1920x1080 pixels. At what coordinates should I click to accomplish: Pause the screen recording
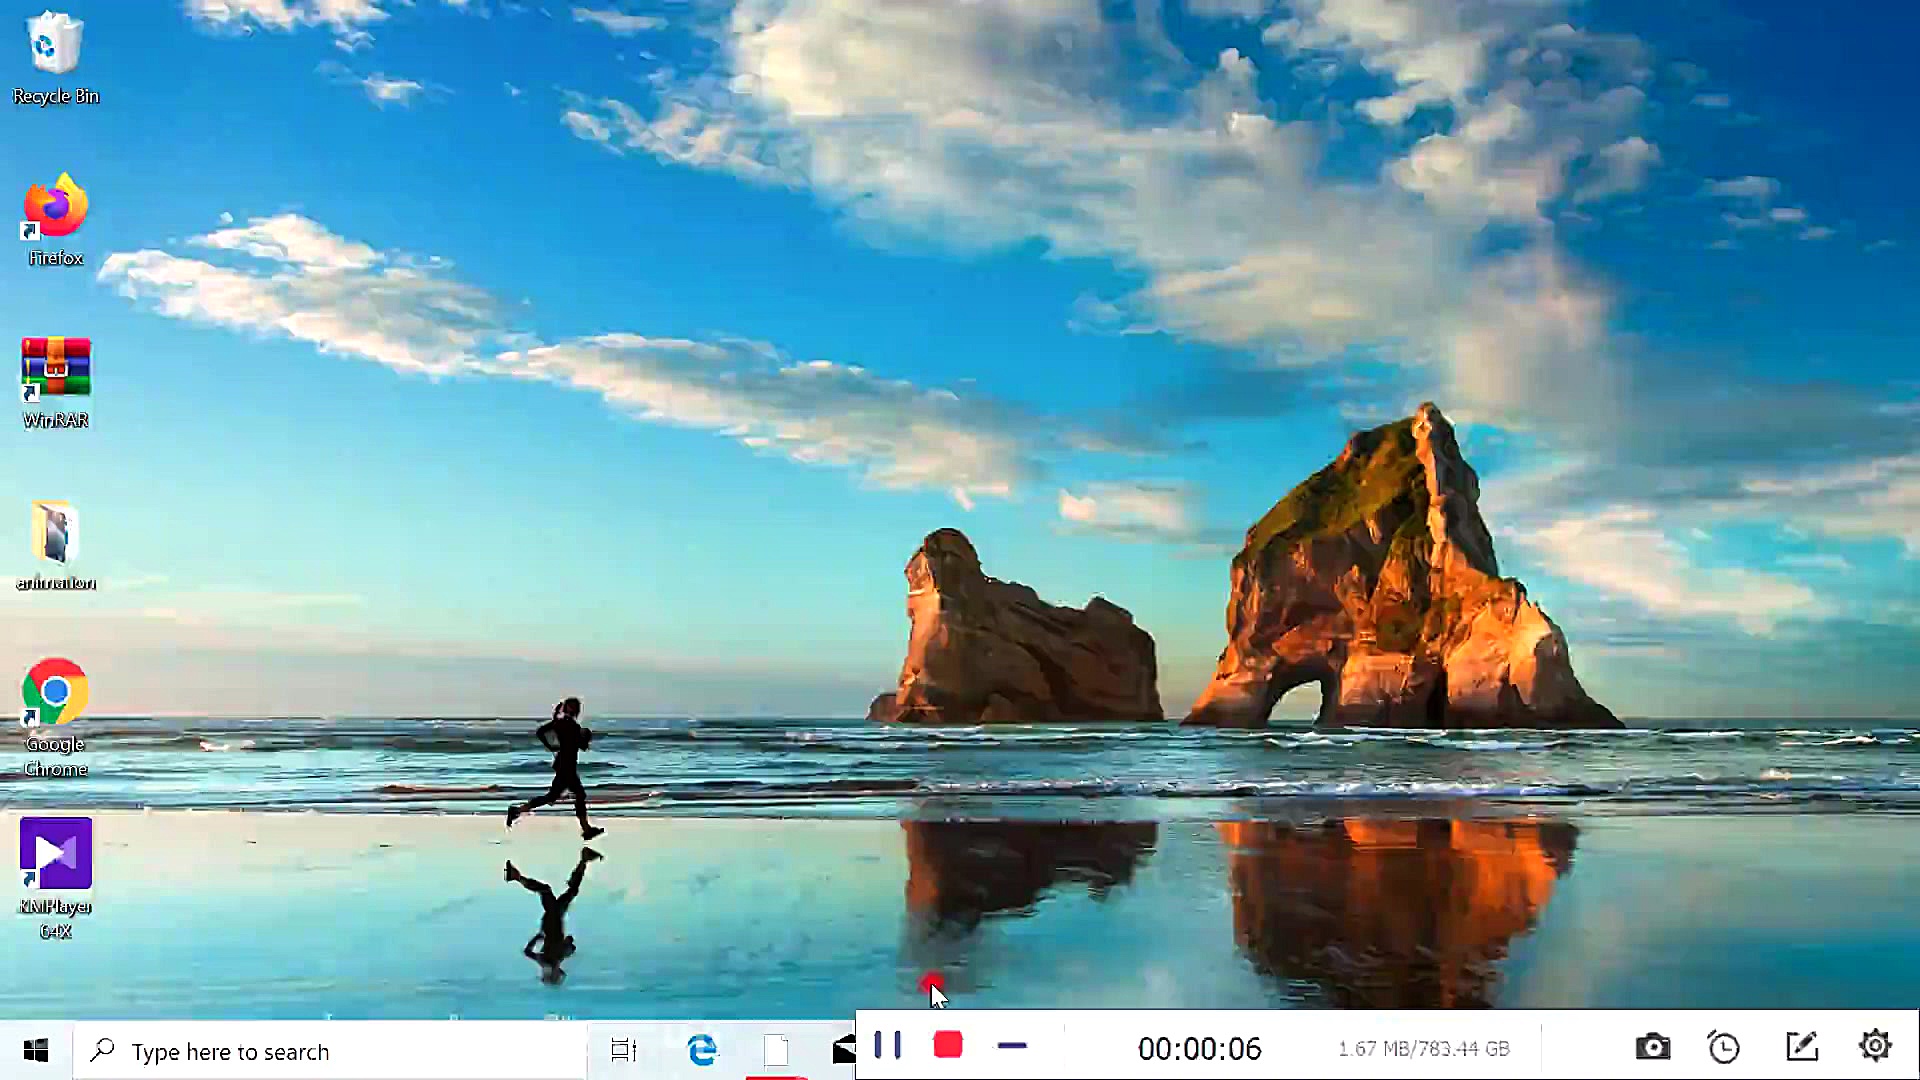[887, 1046]
